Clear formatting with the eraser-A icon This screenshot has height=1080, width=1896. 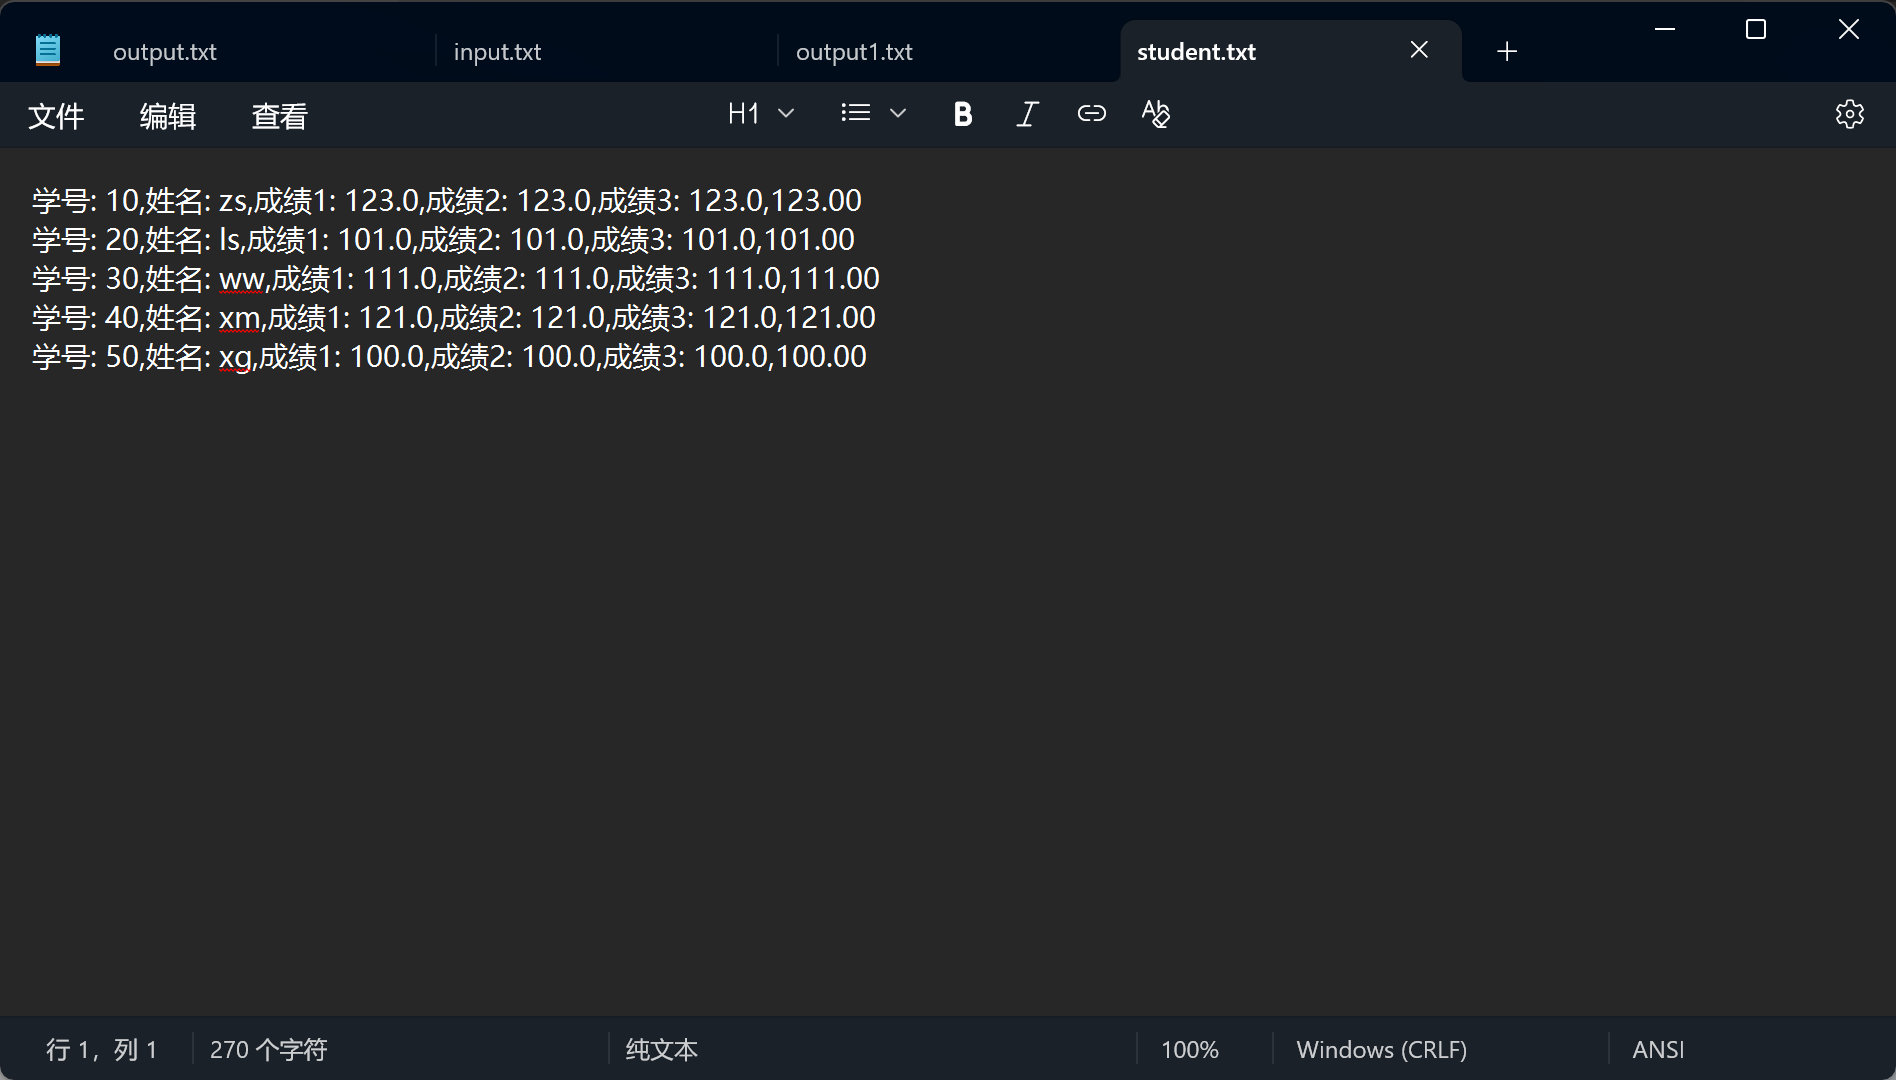[x=1155, y=114]
